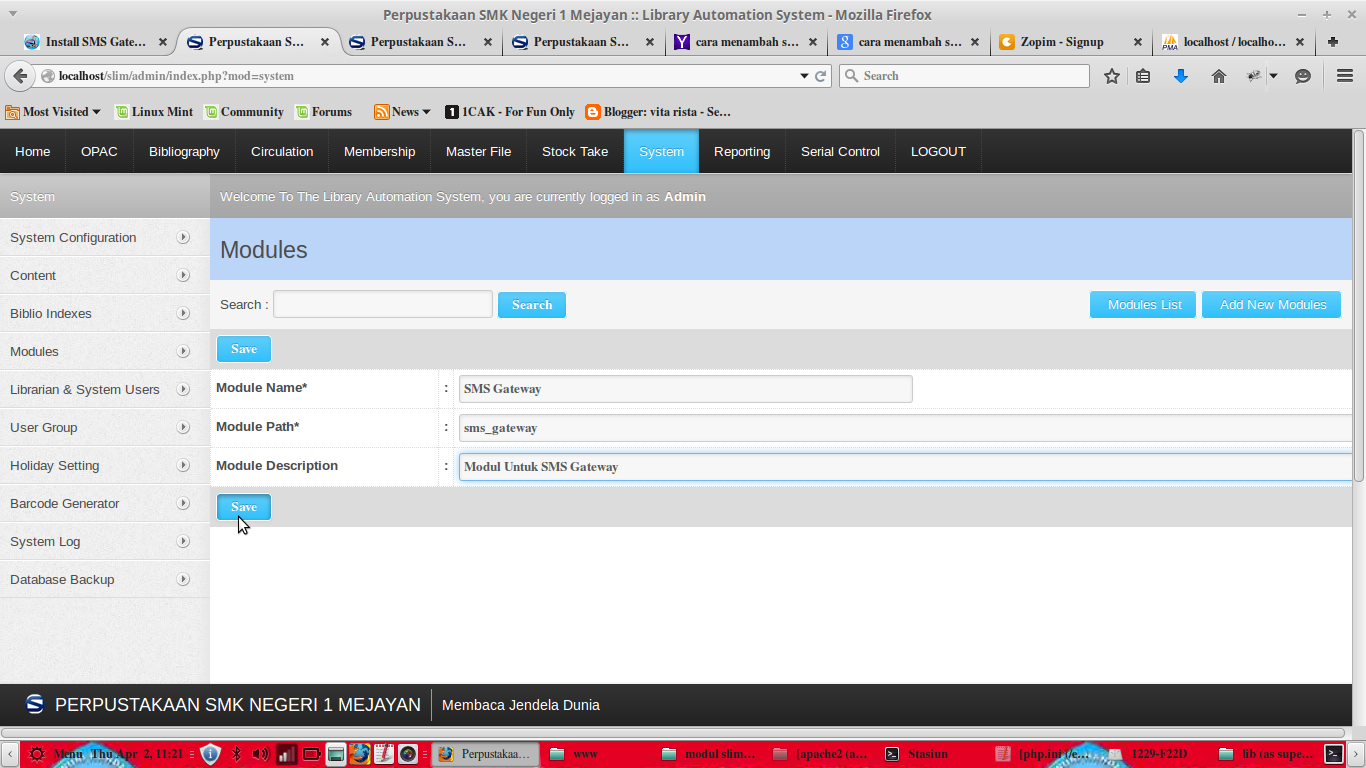
Task: Open 1CAK - For Fun Only bookmark
Action: pyautogui.click(x=510, y=112)
